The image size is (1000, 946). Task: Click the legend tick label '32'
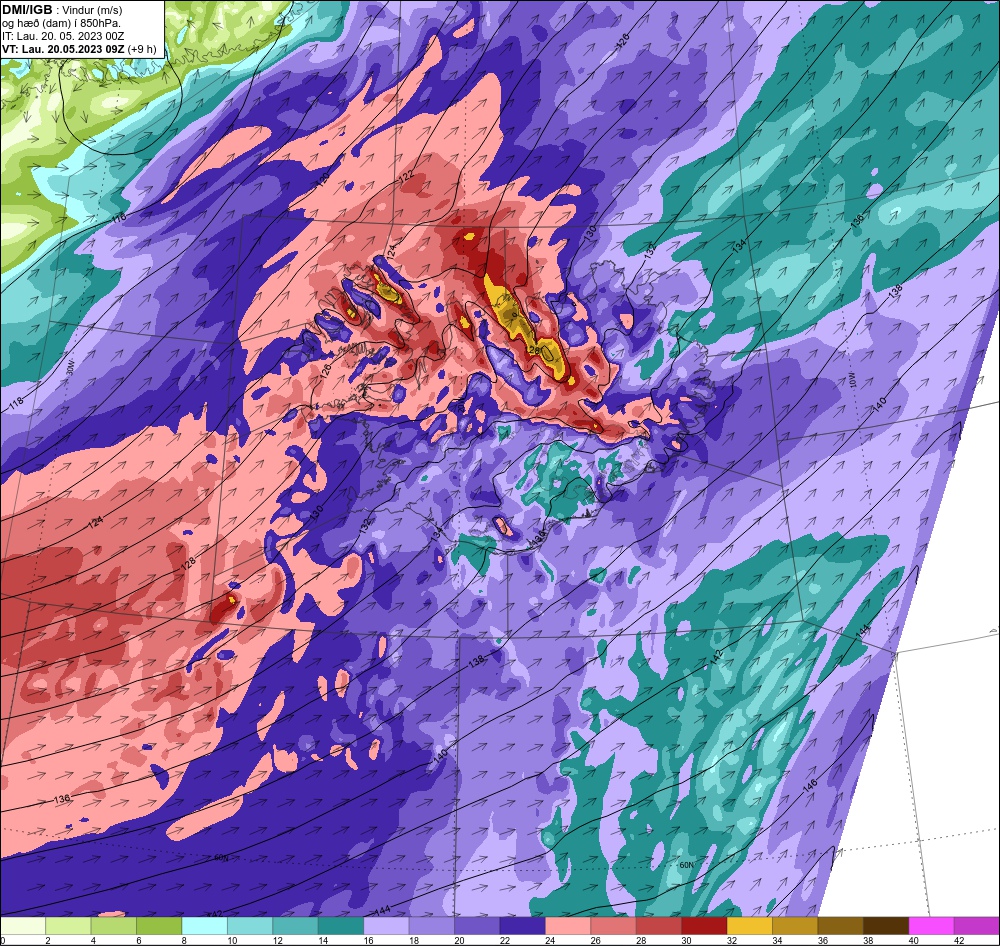[732, 940]
